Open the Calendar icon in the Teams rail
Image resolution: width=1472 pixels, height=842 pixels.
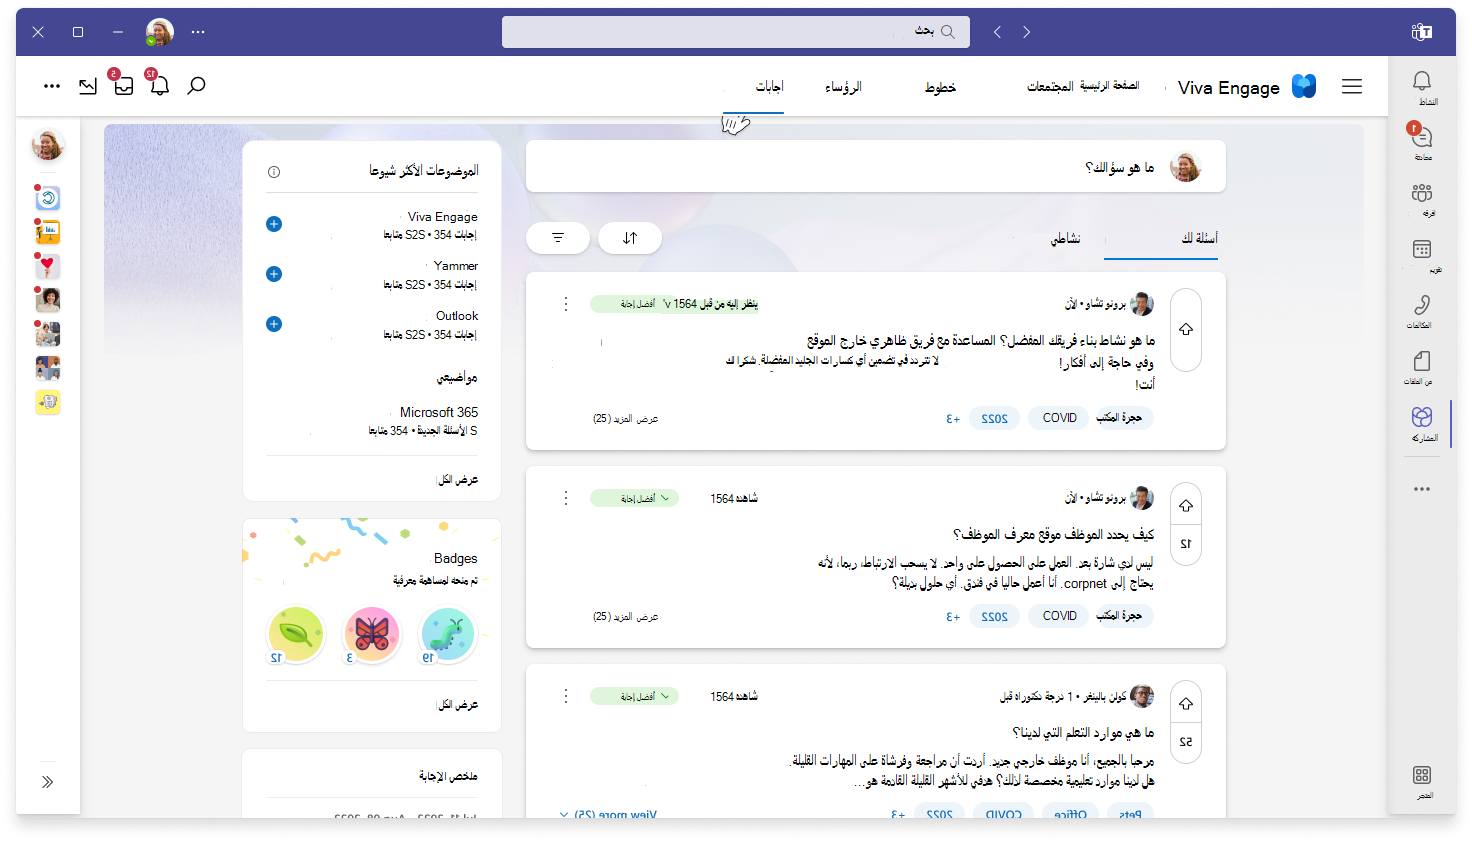tap(1422, 249)
